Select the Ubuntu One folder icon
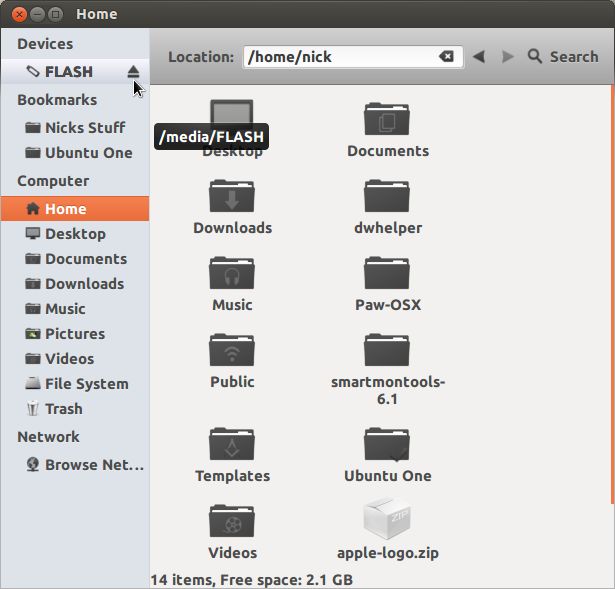This screenshot has width=615, height=589. click(387, 444)
